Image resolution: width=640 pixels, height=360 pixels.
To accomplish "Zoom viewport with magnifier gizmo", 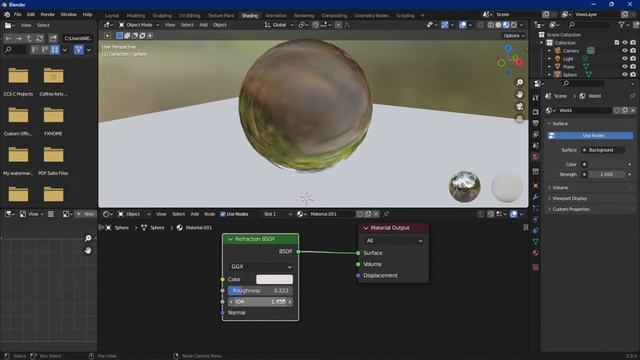I will (x=520, y=82).
